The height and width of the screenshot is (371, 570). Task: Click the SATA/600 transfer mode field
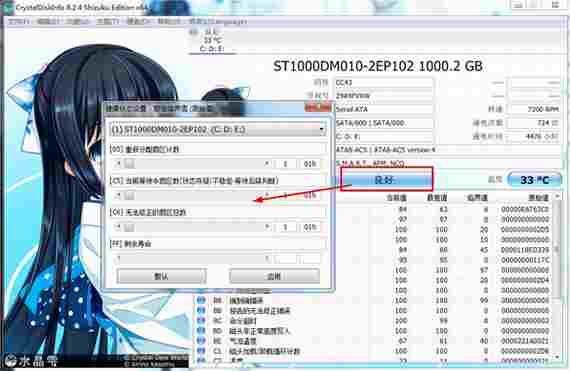[x=384, y=123]
